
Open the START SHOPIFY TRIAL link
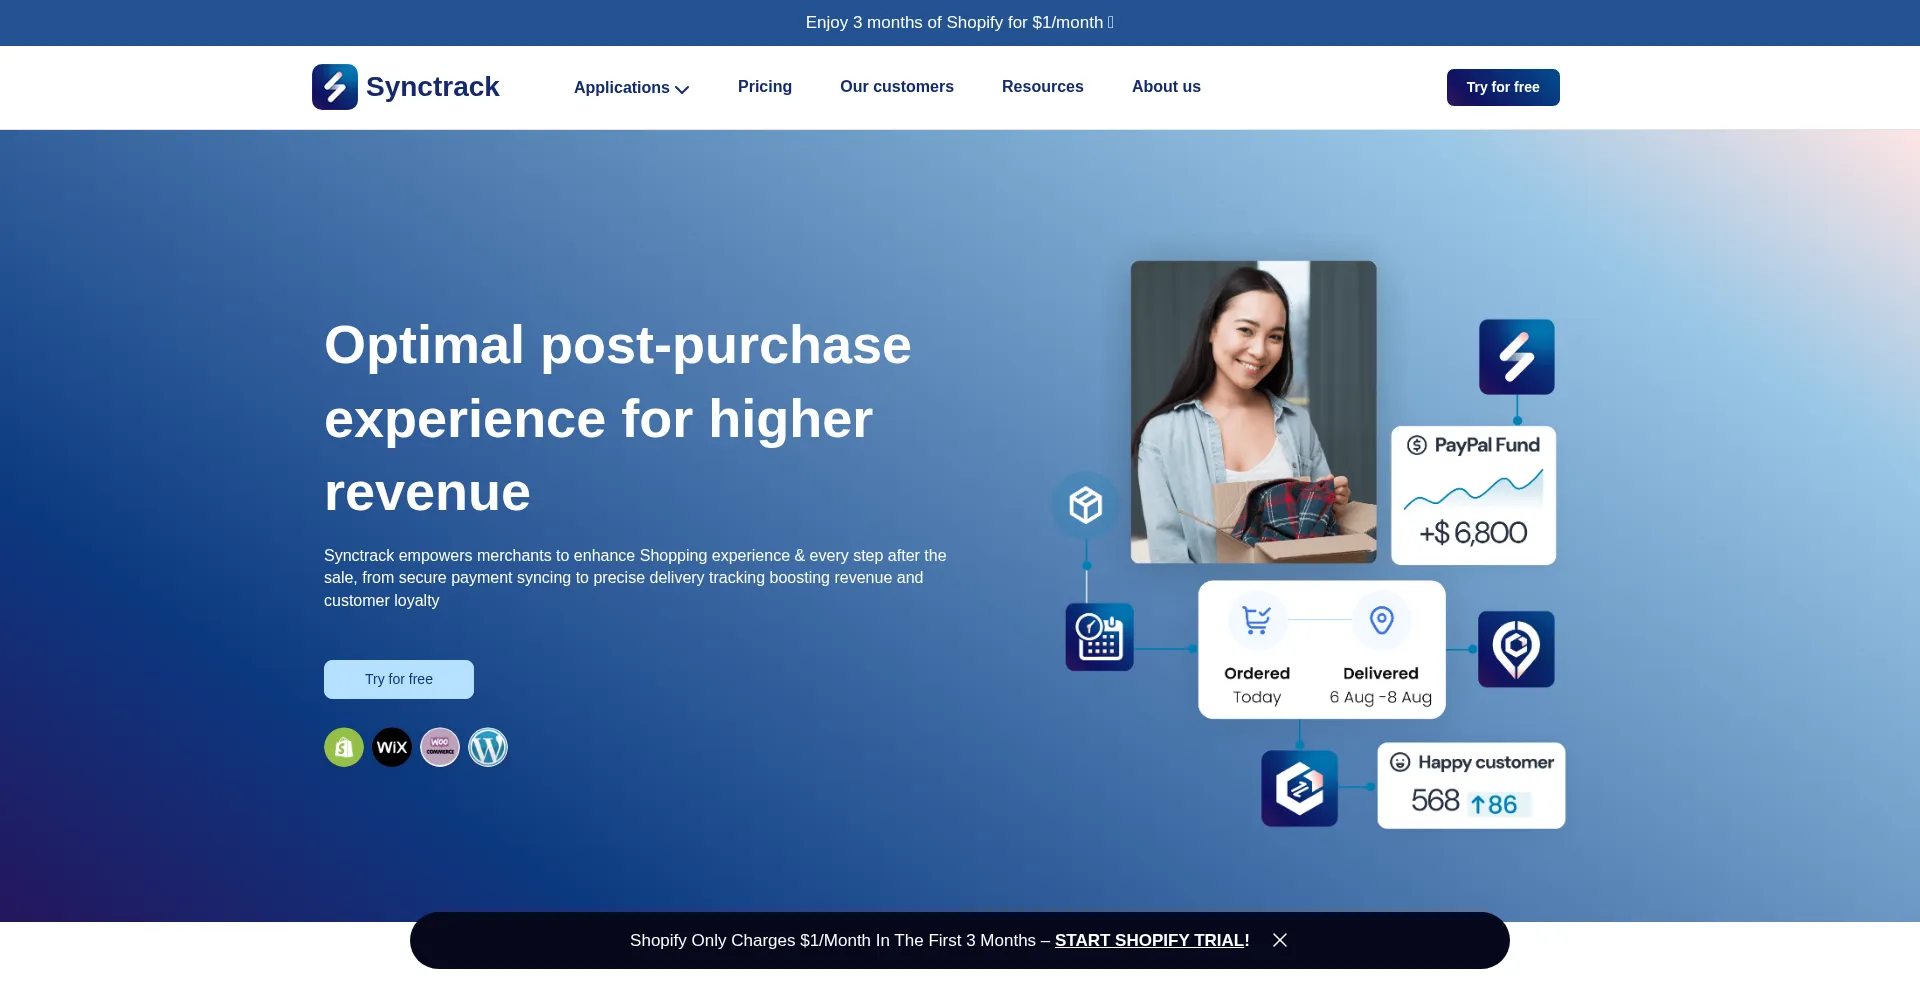pos(1150,940)
